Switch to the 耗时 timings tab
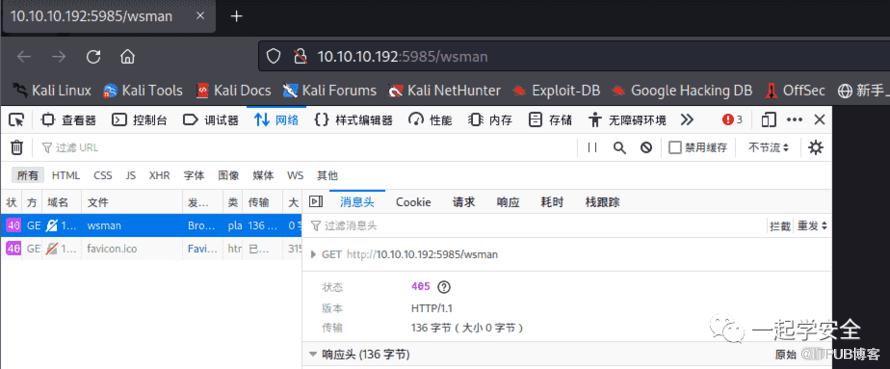The height and width of the screenshot is (369, 890). [x=552, y=202]
